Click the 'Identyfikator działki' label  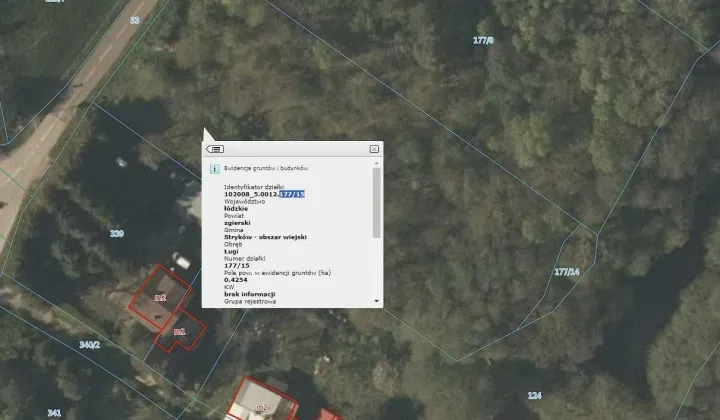[253, 187]
